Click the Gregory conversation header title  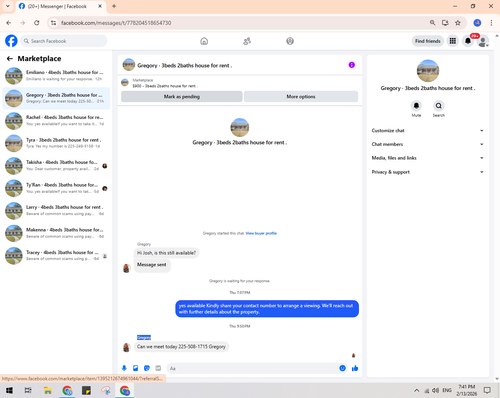(x=185, y=65)
